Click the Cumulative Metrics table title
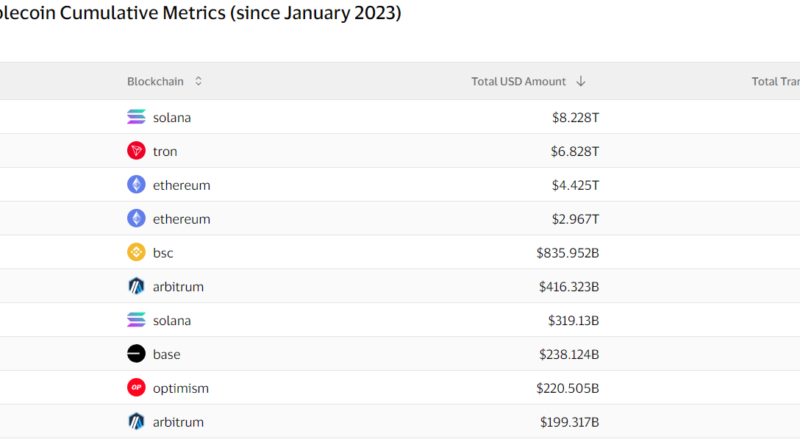Viewport: 800px width, 445px height. 200,16
